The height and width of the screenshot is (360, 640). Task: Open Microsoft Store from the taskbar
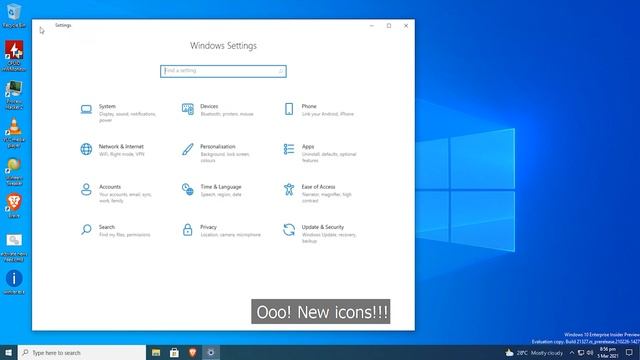(x=174, y=353)
